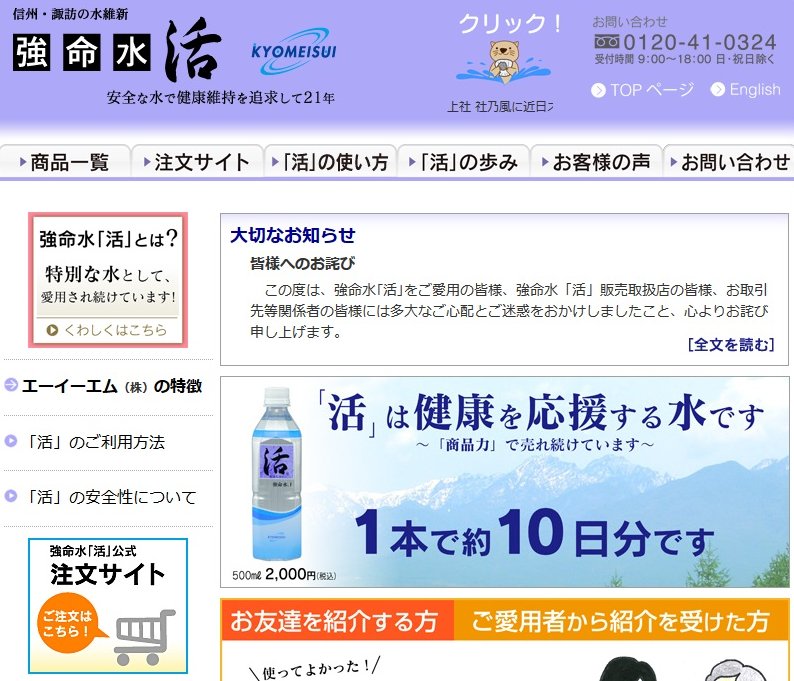Click the shopping cart order icon
Image resolution: width=794 pixels, height=681 pixels.
click(144, 633)
